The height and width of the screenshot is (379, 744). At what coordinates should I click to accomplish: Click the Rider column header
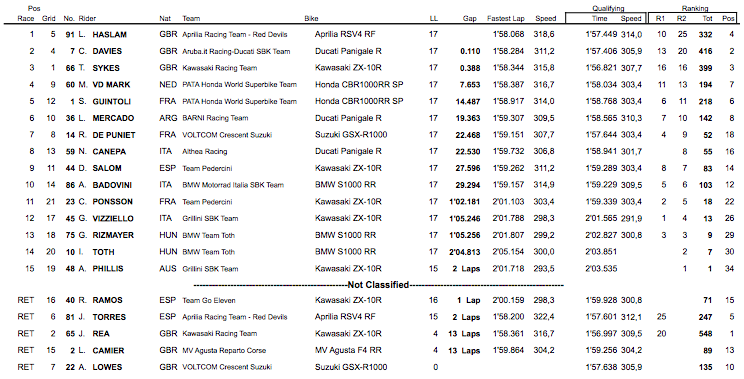coord(87,18)
